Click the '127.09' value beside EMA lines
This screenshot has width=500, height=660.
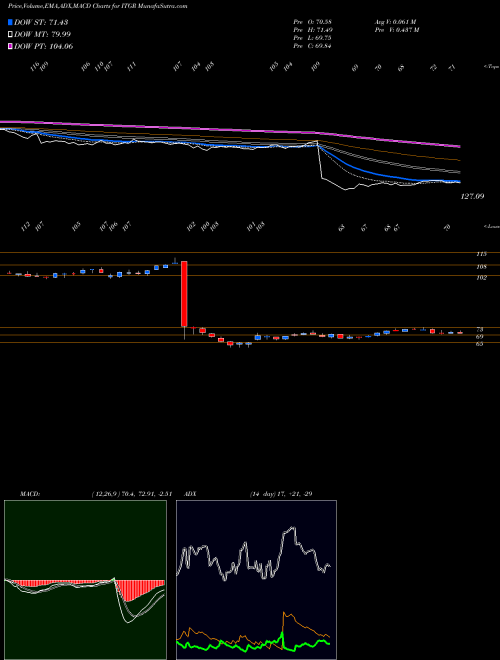tap(473, 197)
